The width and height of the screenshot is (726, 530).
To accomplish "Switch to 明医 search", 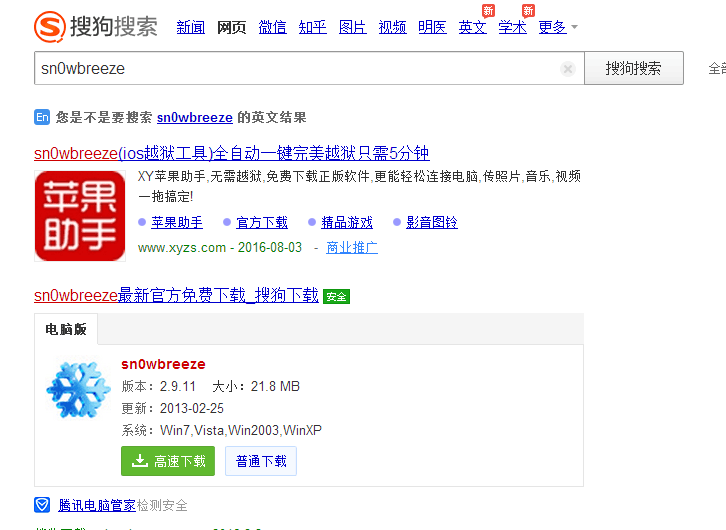I will 432,27.
